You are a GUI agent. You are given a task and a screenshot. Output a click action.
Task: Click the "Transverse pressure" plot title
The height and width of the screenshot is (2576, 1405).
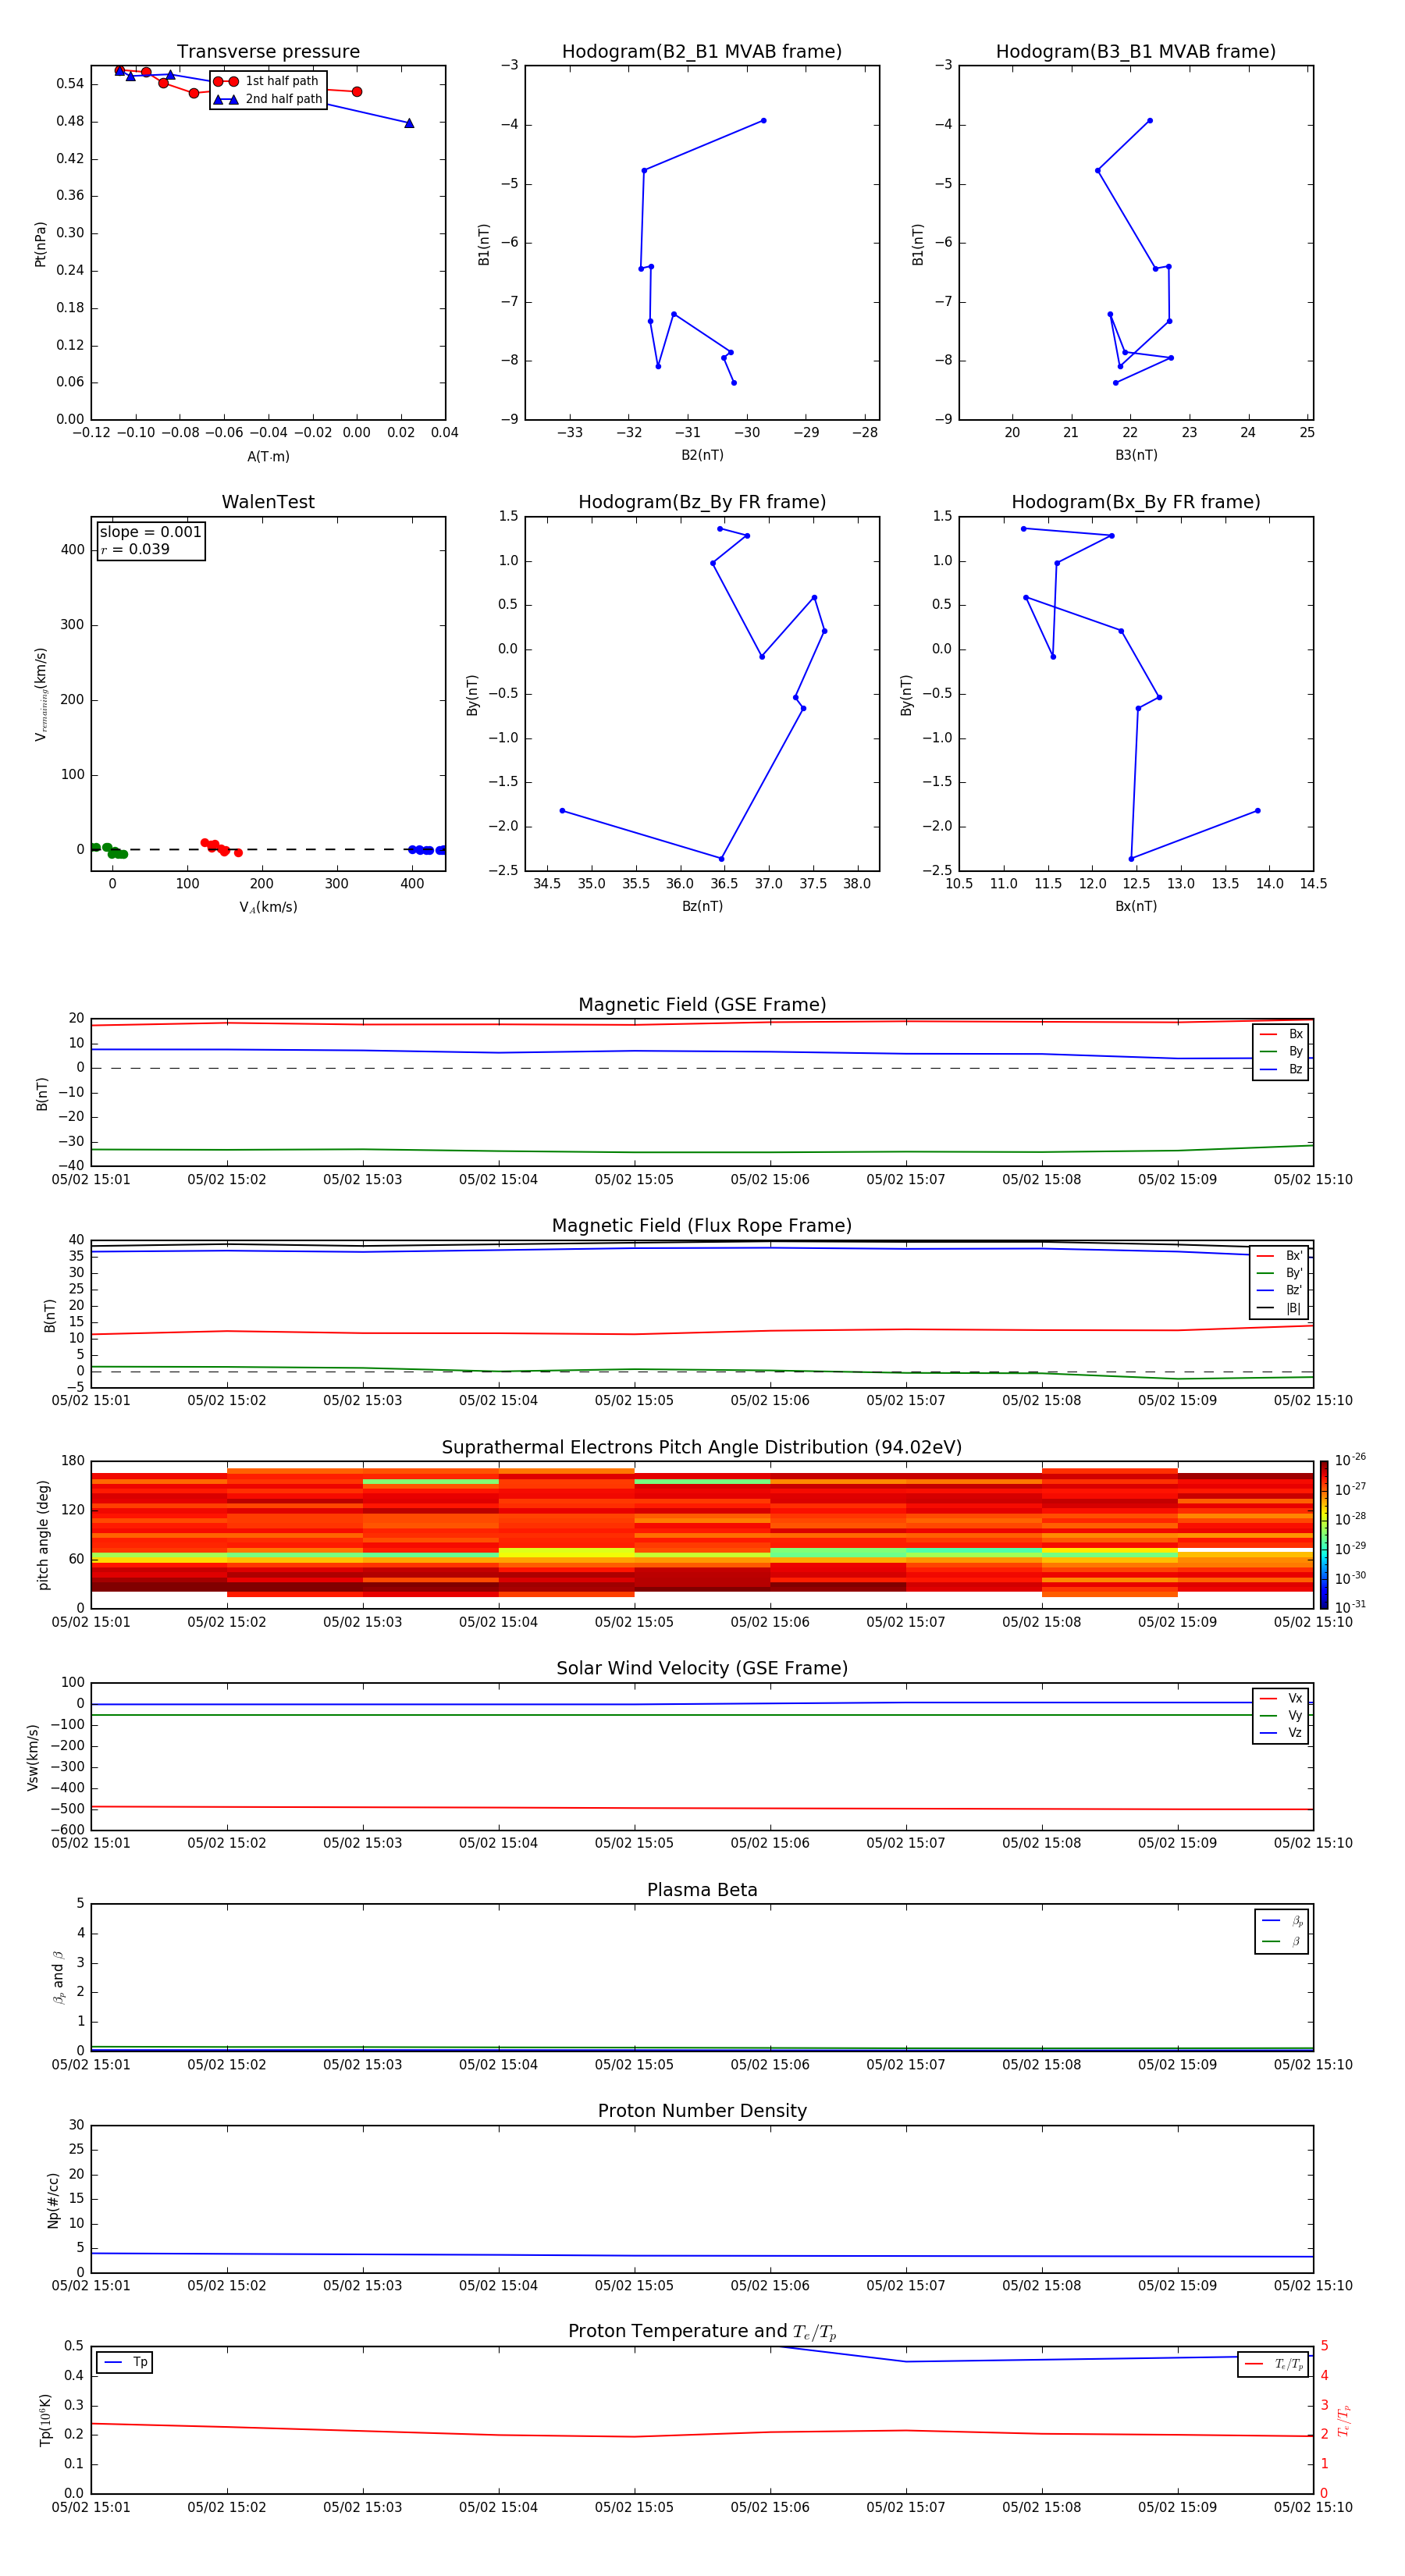(x=268, y=52)
